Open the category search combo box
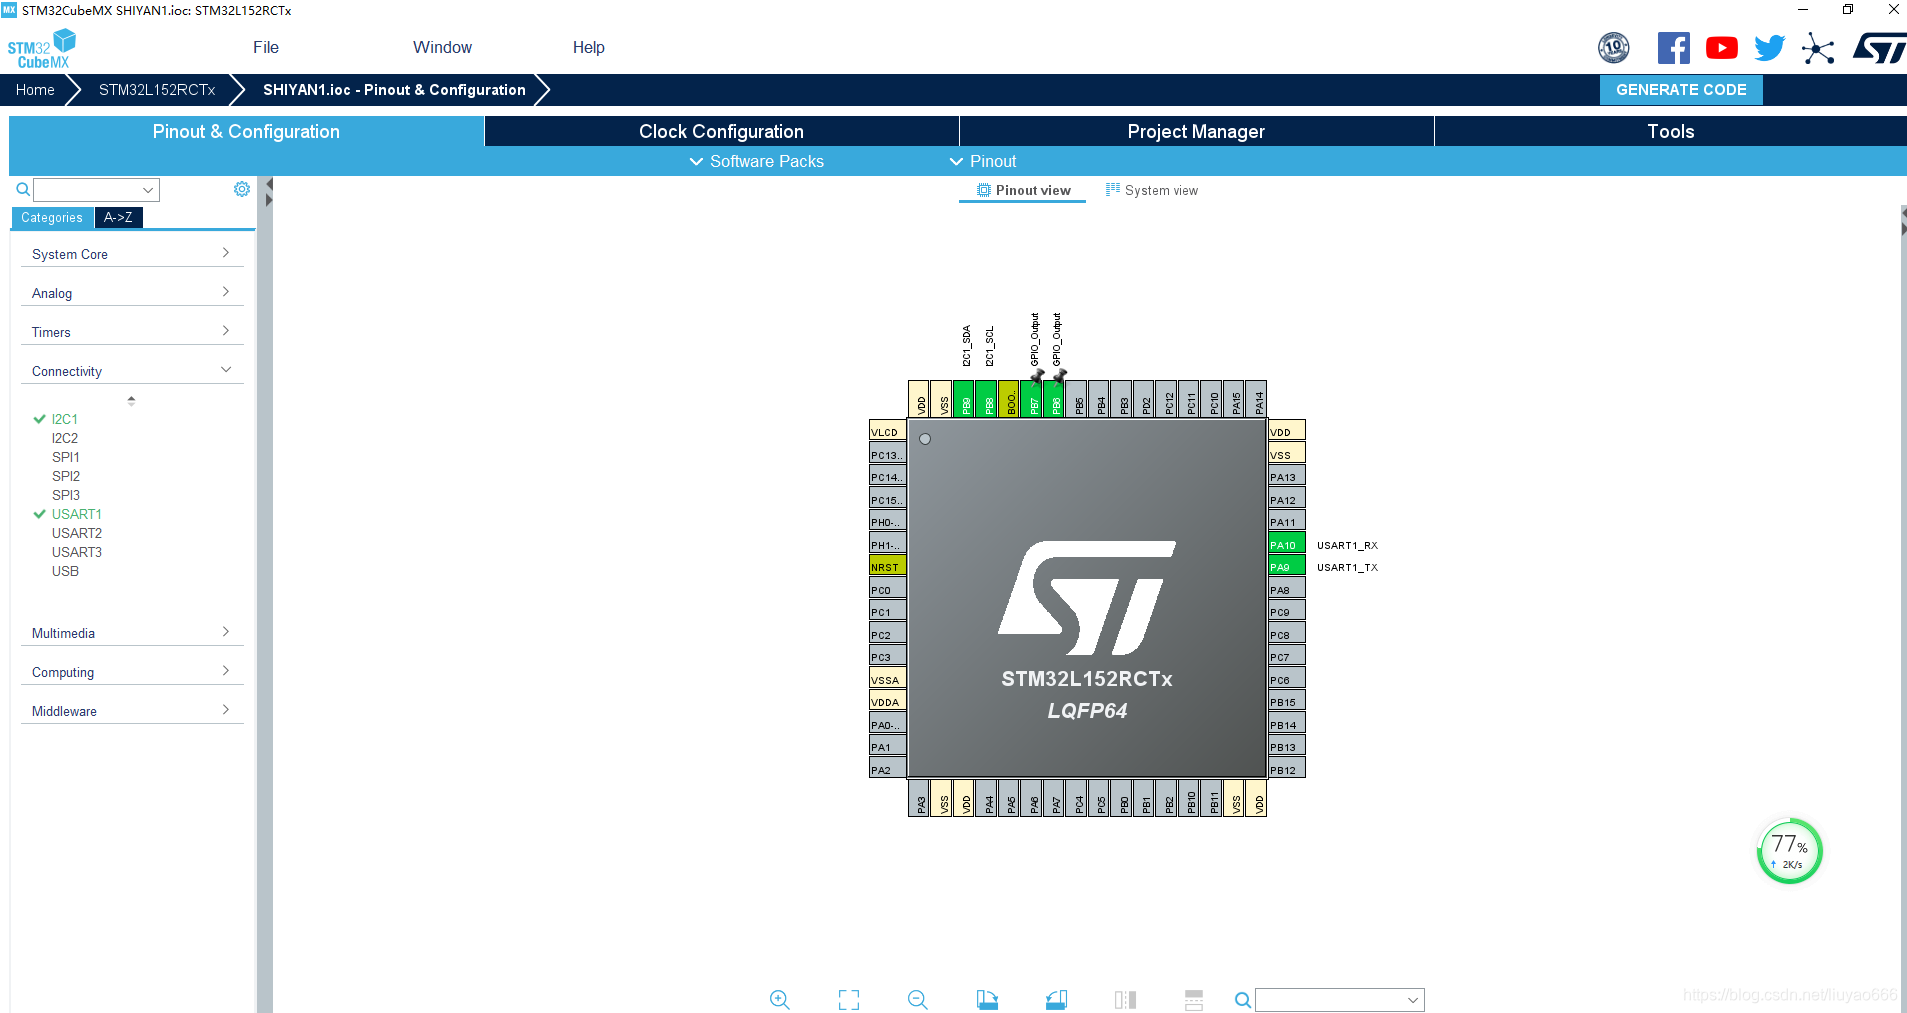The width and height of the screenshot is (1907, 1013). pyautogui.click(x=96, y=190)
